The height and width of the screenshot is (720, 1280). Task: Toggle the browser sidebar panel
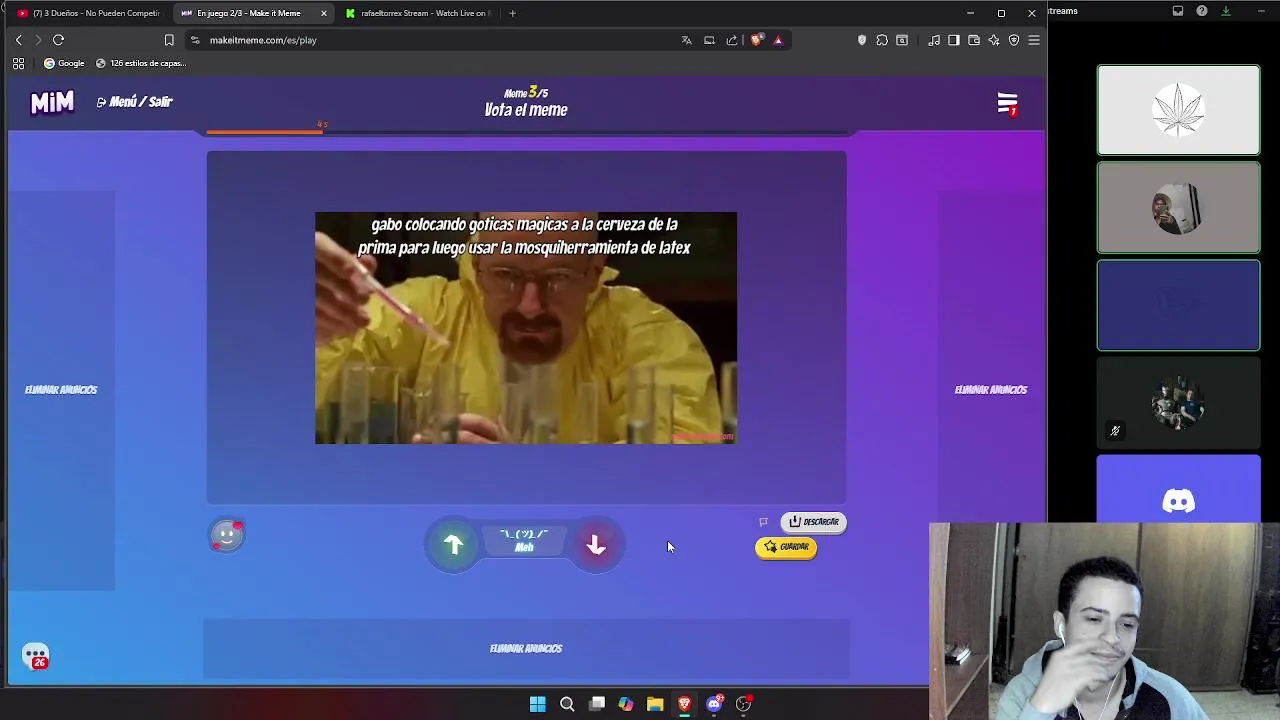point(954,40)
